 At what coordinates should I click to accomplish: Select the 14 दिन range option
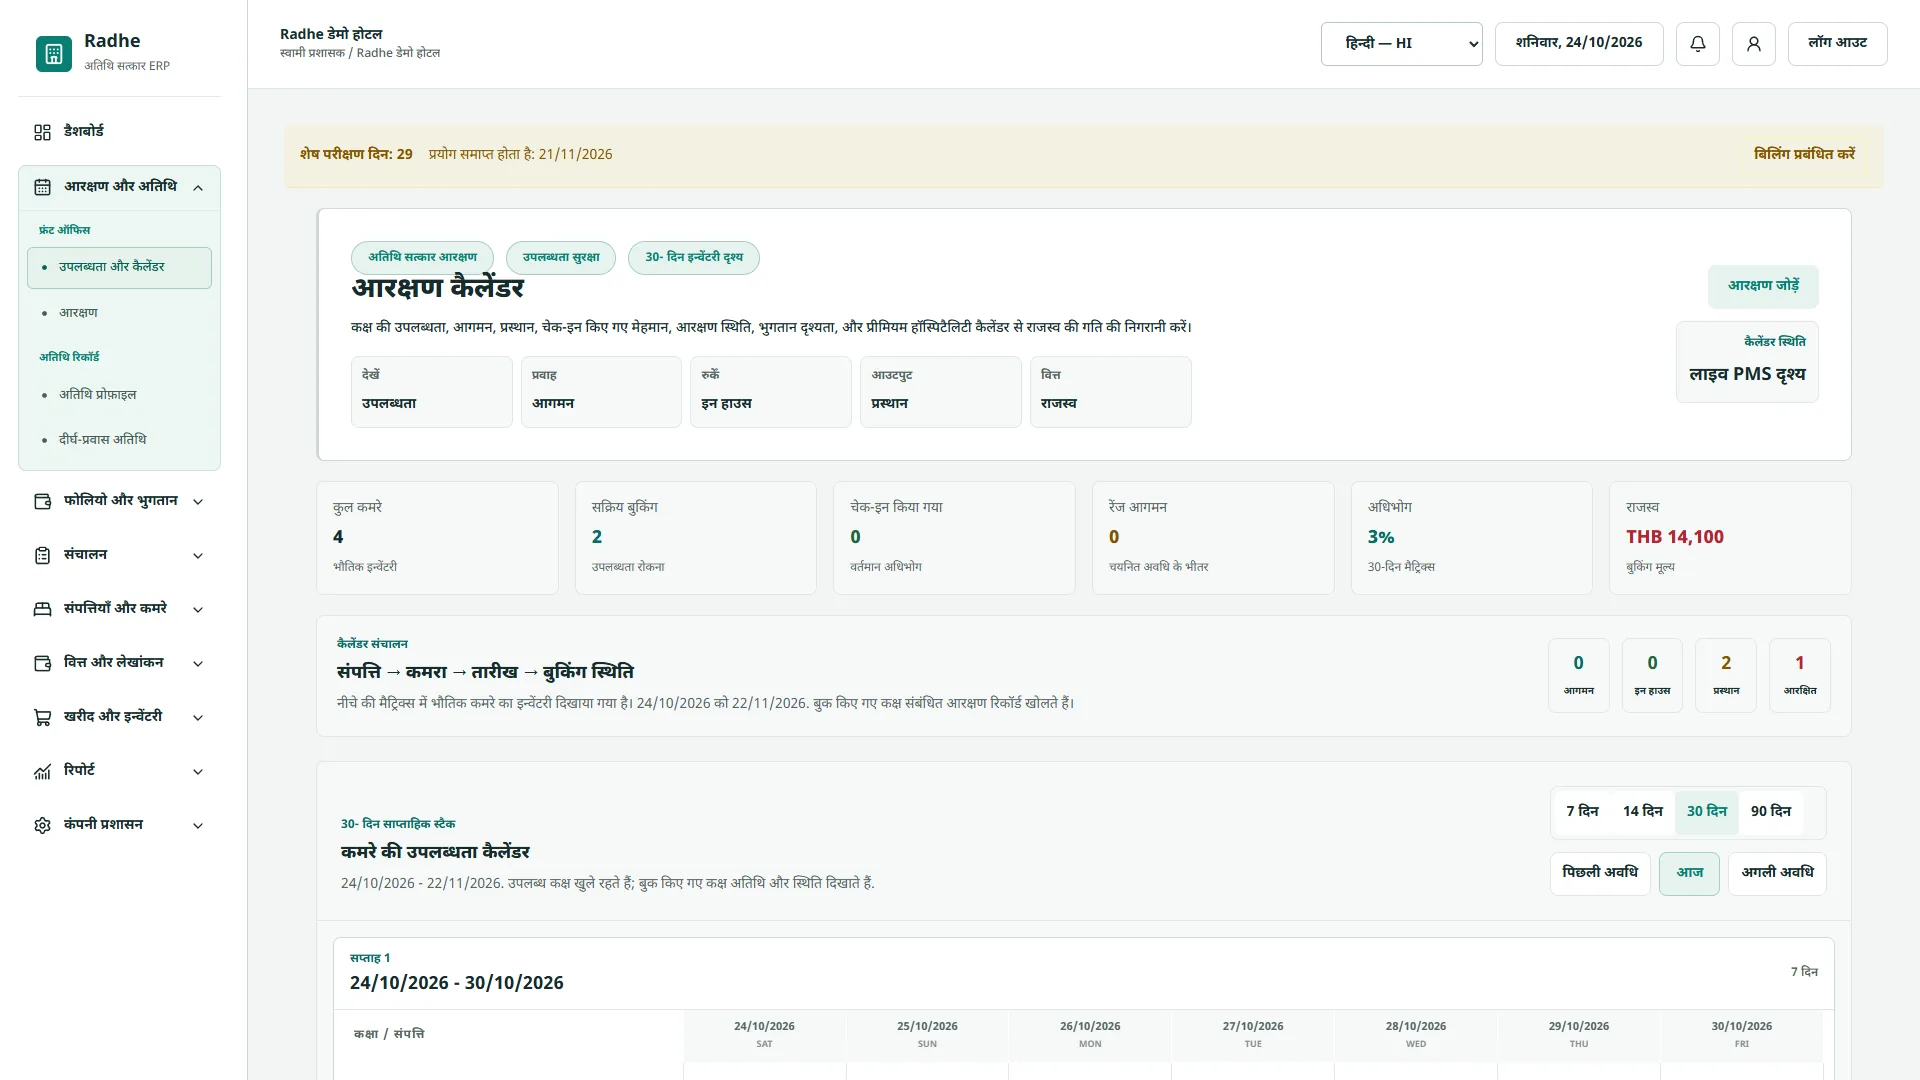pyautogui.click(x=1642, y=812)
